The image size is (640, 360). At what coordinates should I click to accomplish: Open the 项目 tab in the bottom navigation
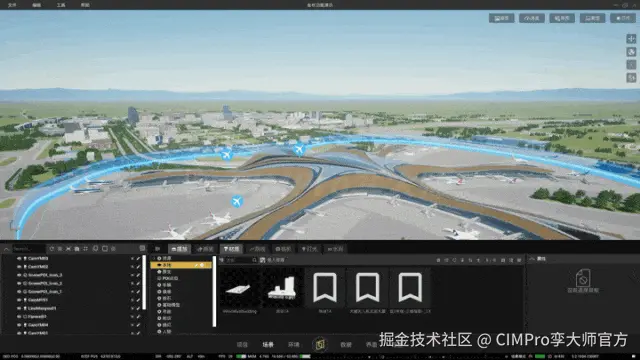coord(242,345)
